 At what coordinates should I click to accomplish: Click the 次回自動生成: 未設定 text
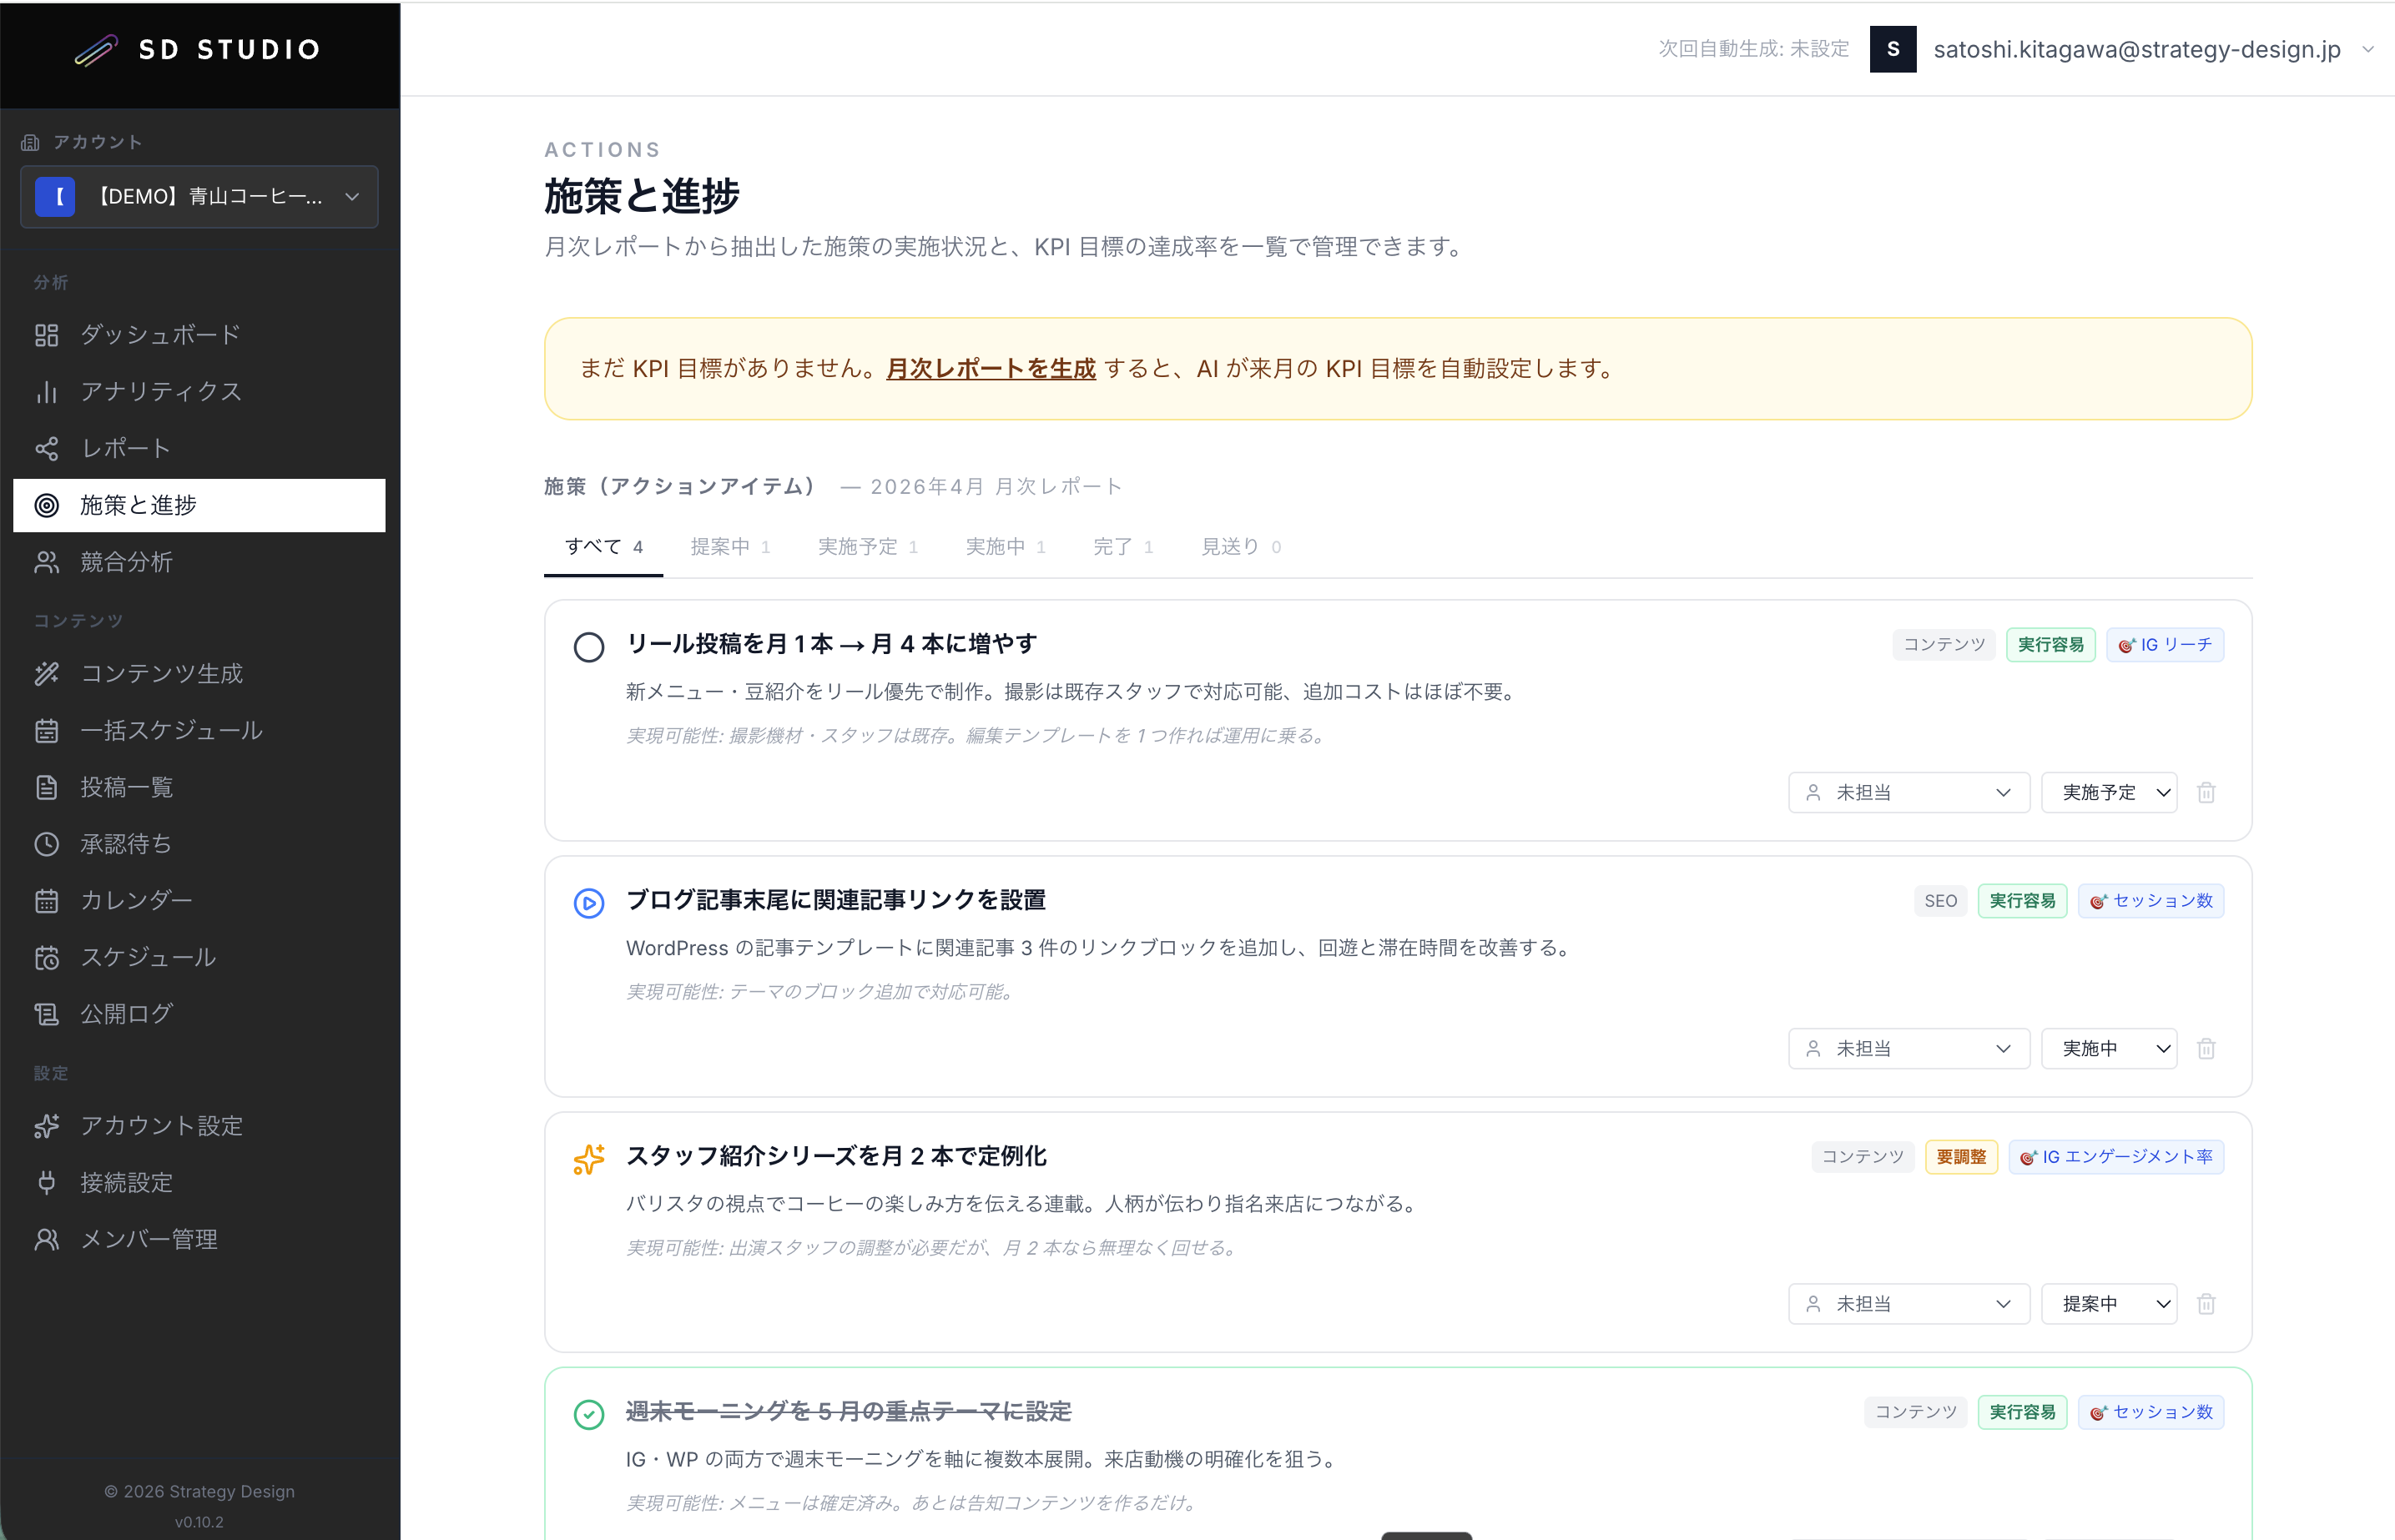(1754, 49)
